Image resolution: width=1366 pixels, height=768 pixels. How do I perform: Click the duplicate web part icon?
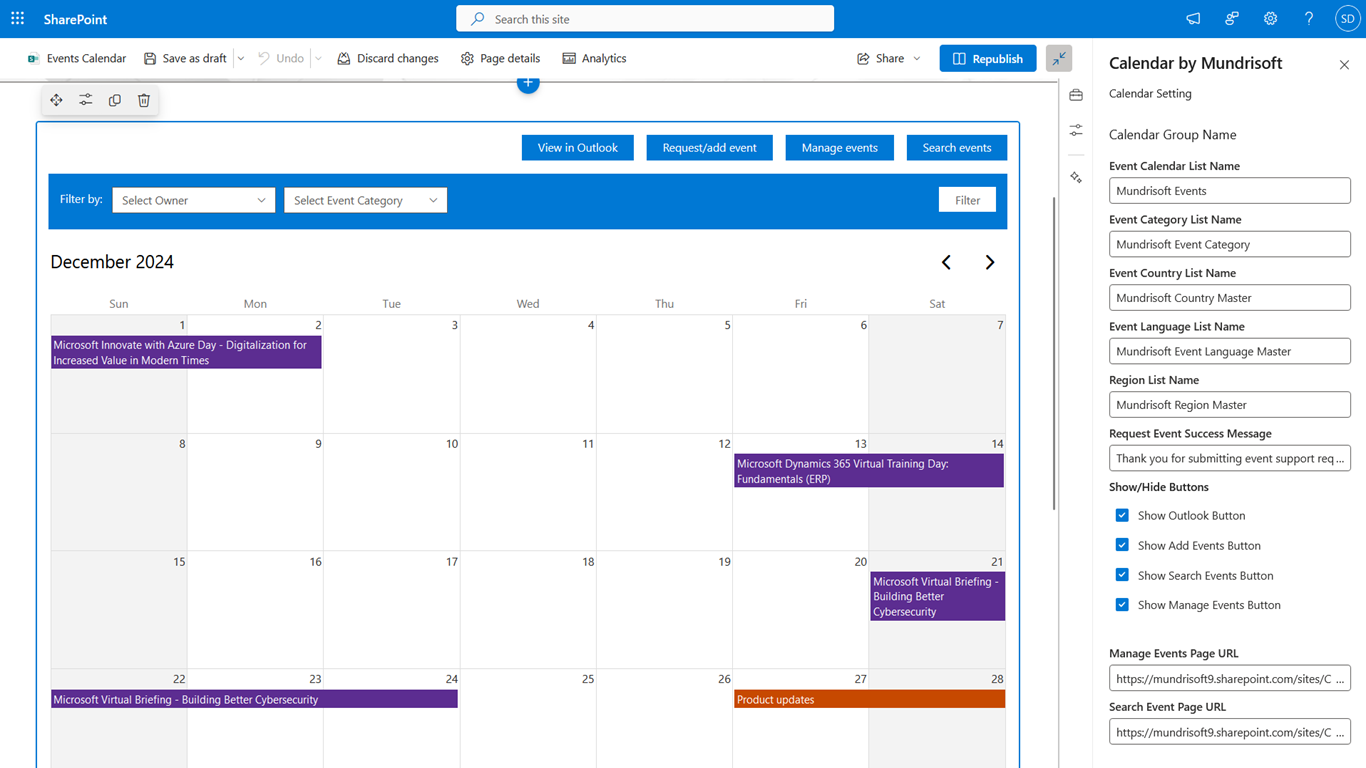[x=115, y=100]
